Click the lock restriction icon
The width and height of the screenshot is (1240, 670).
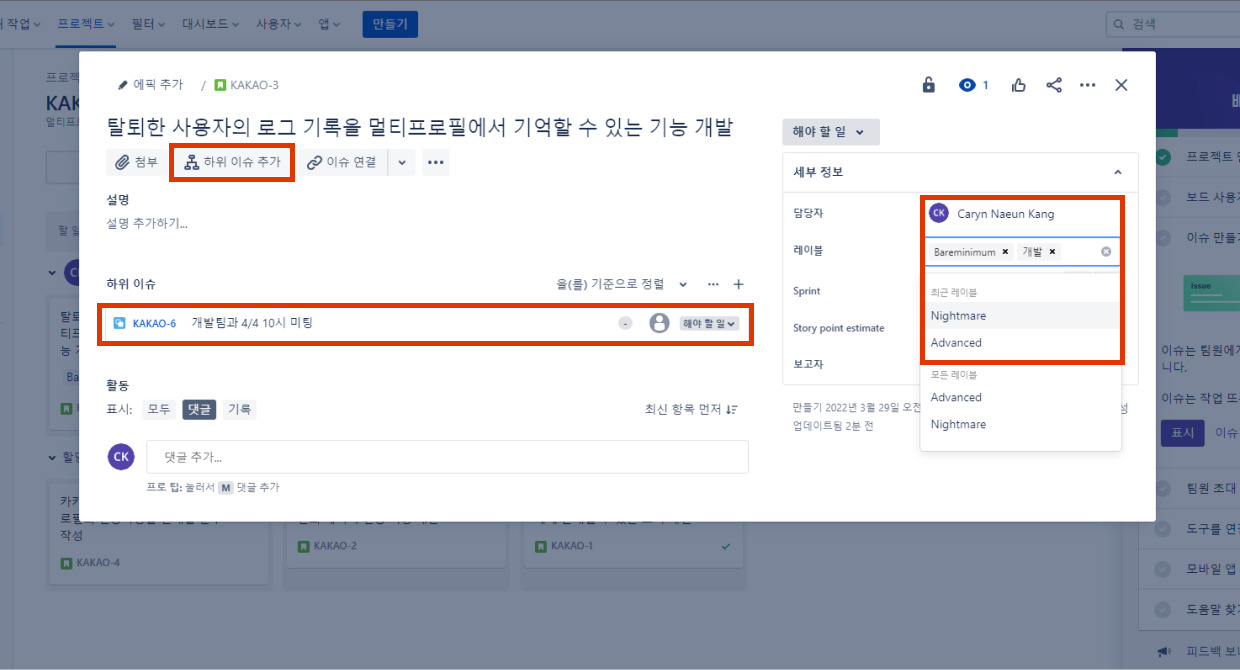pos(928,85)
